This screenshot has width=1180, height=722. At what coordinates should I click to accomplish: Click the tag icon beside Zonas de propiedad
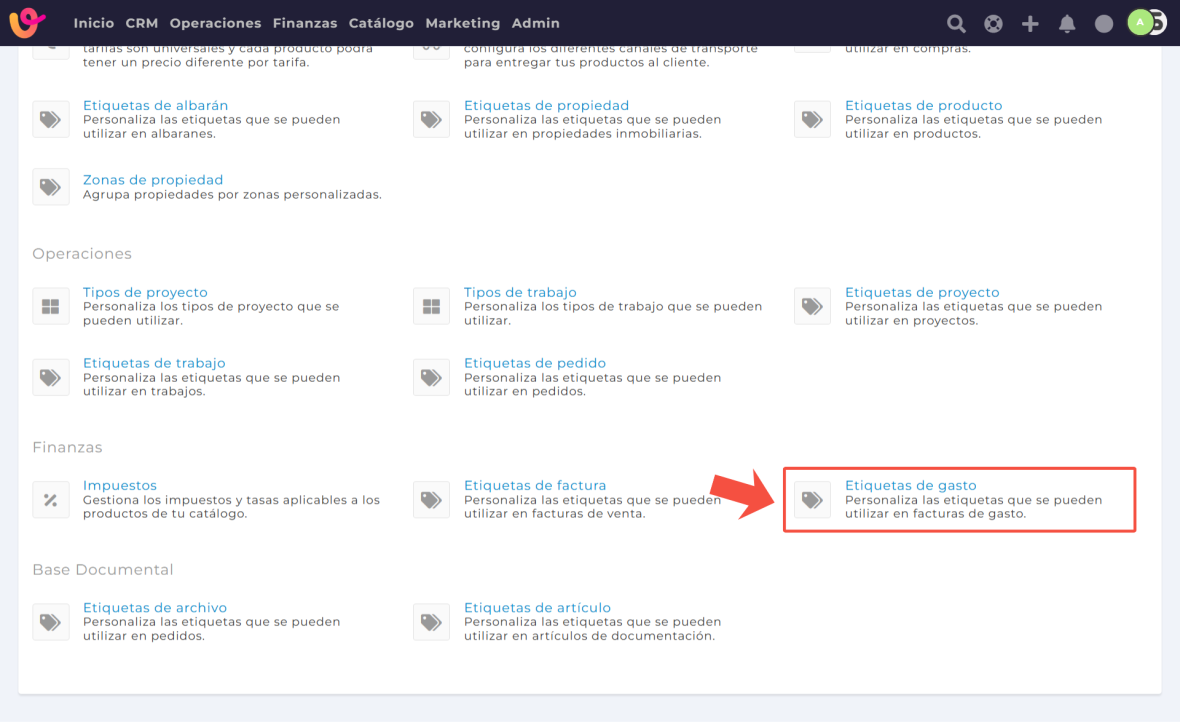(x=51, y=187)
